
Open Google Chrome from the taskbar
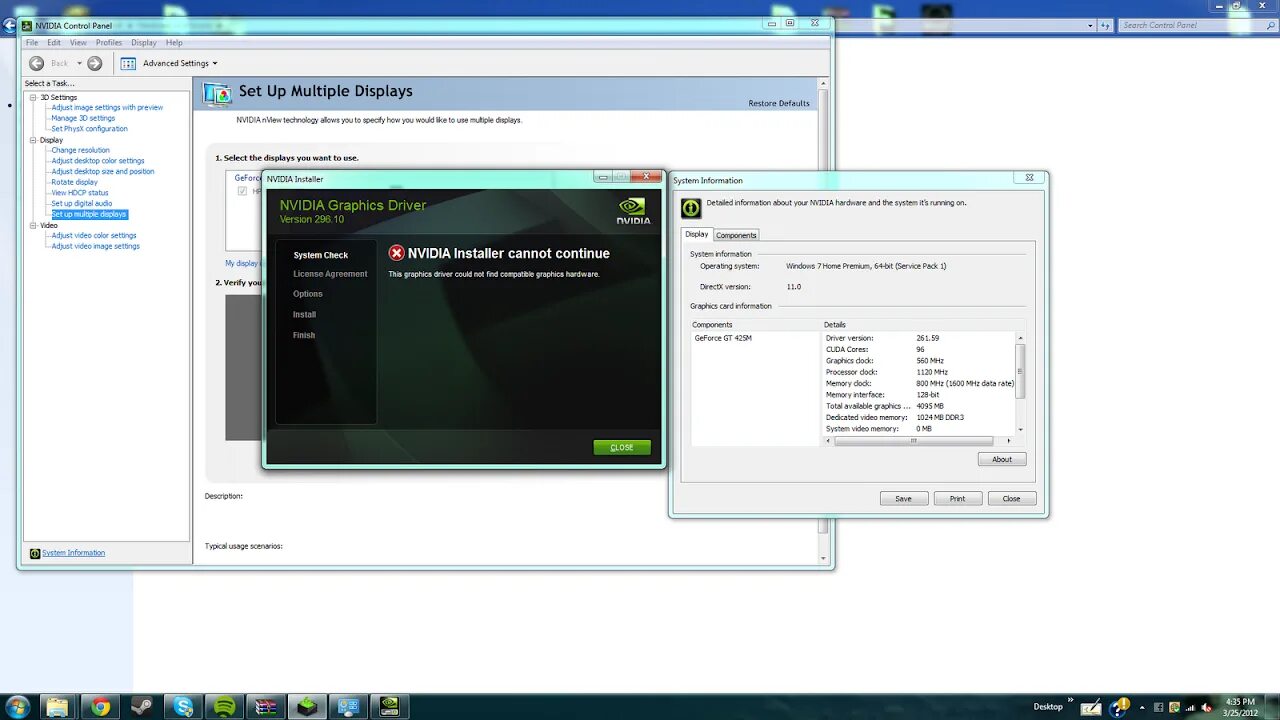coord(100,707)
